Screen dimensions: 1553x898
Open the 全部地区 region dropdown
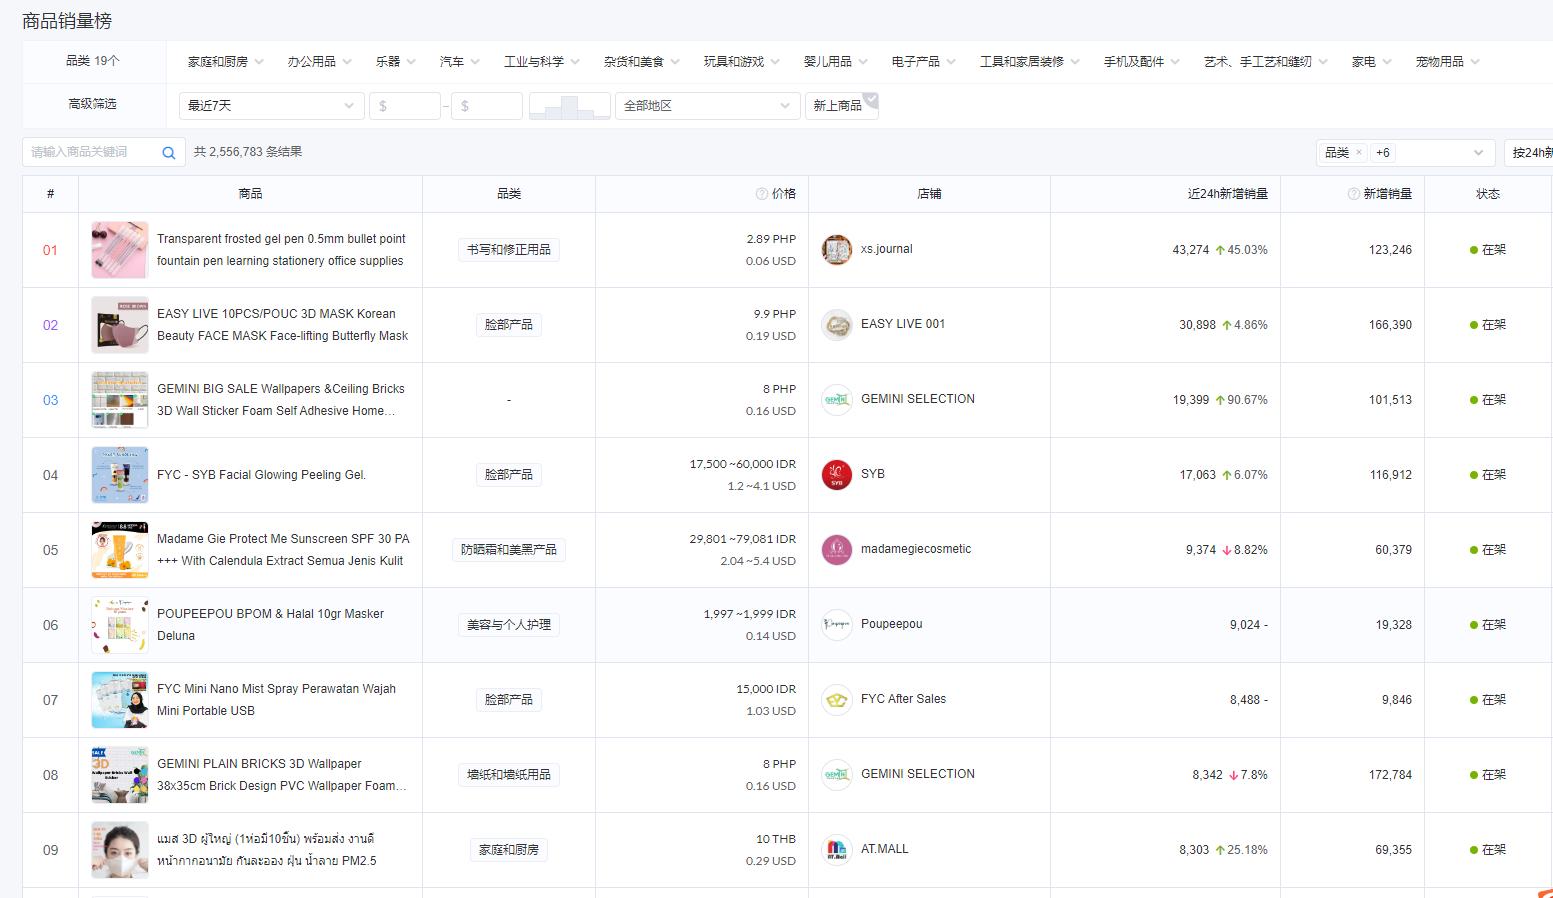click(x=708, y=106)
